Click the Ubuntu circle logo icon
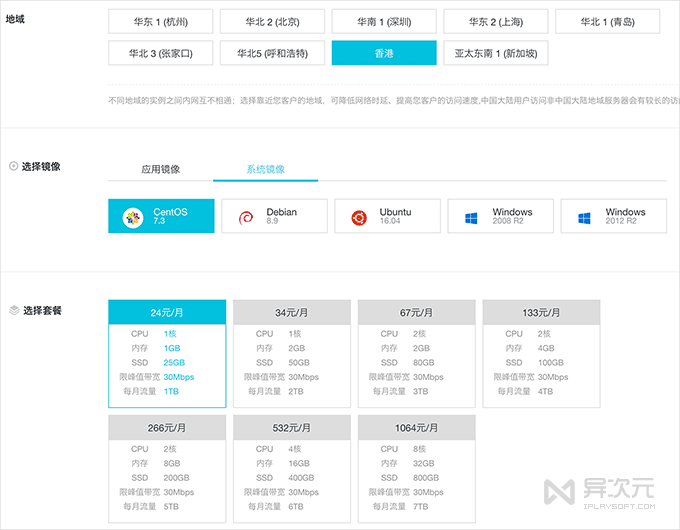The width and height of the screenshot is (680, 530). 359,218
